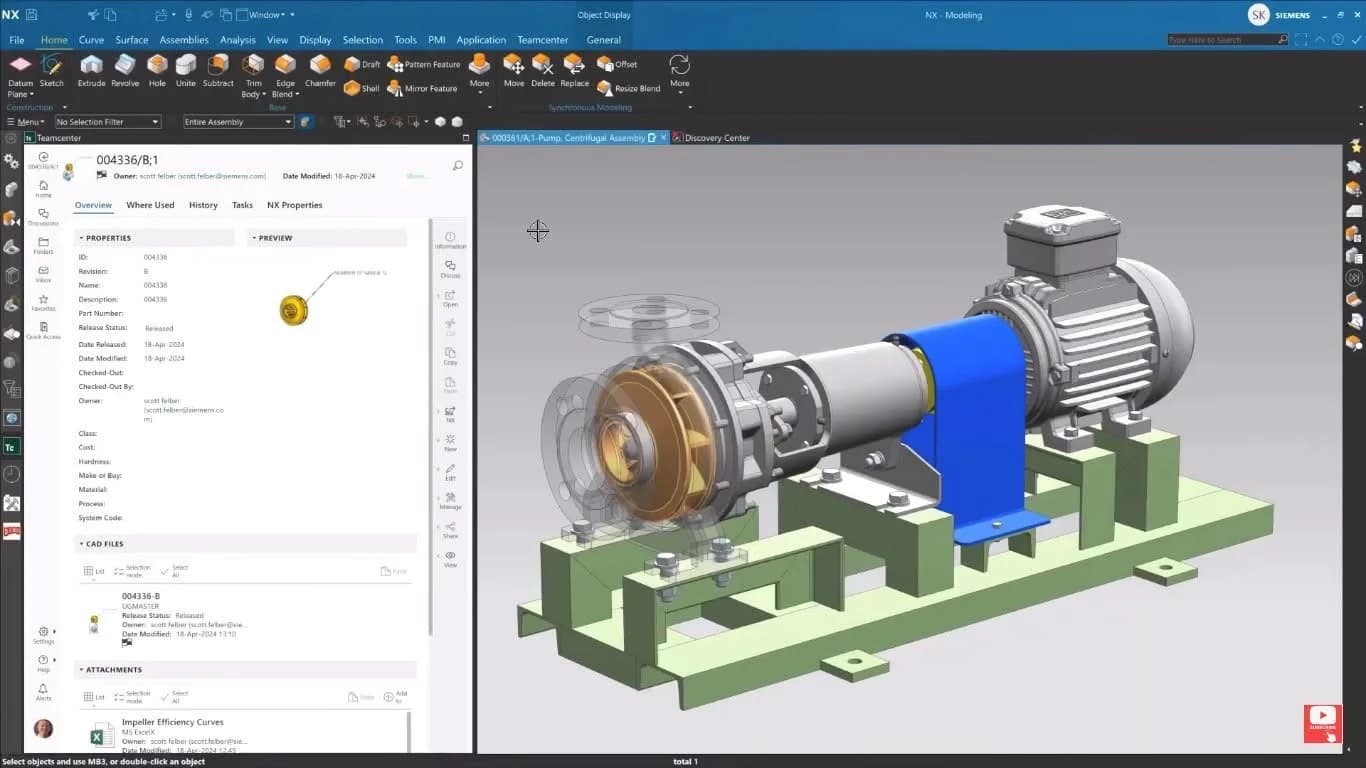Click the Hole feature icon

(x=157, y=71)
